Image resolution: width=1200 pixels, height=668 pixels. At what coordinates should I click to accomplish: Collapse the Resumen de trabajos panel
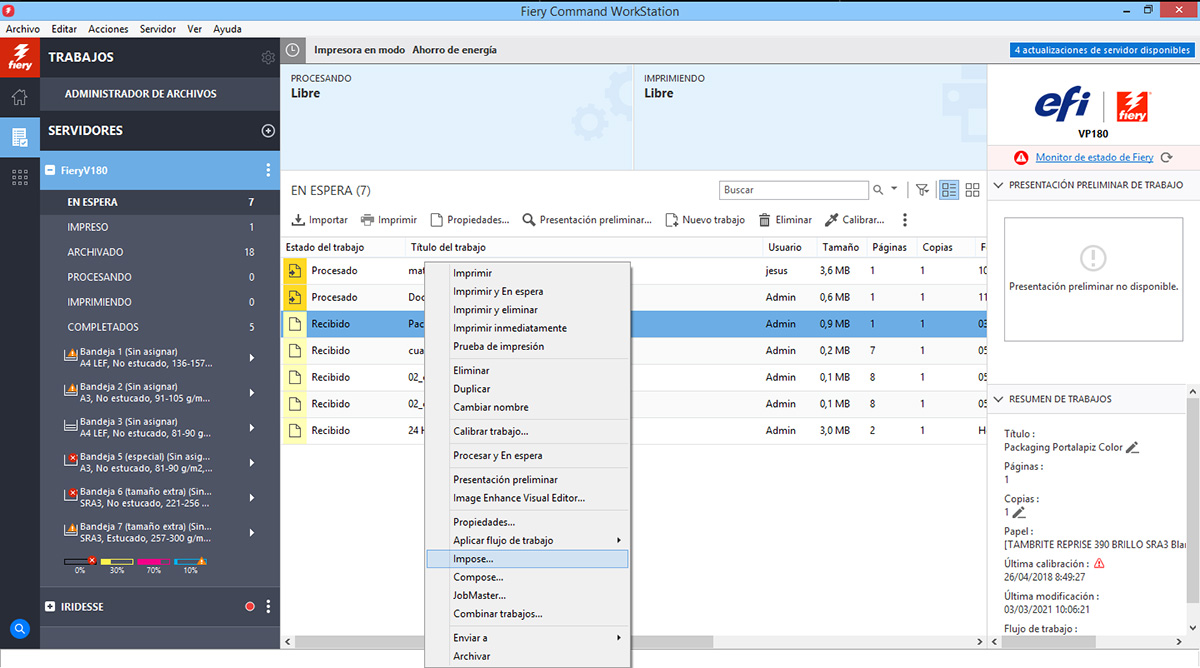point(997,399)
